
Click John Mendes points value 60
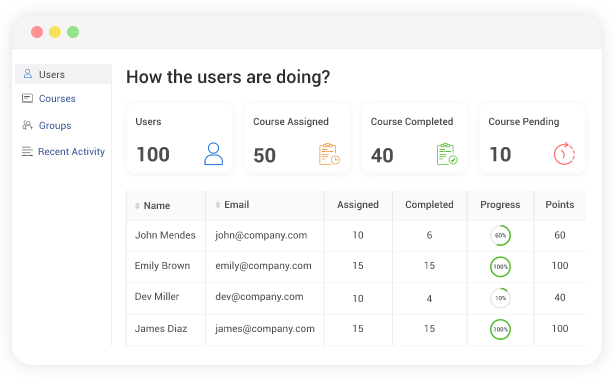560,235
